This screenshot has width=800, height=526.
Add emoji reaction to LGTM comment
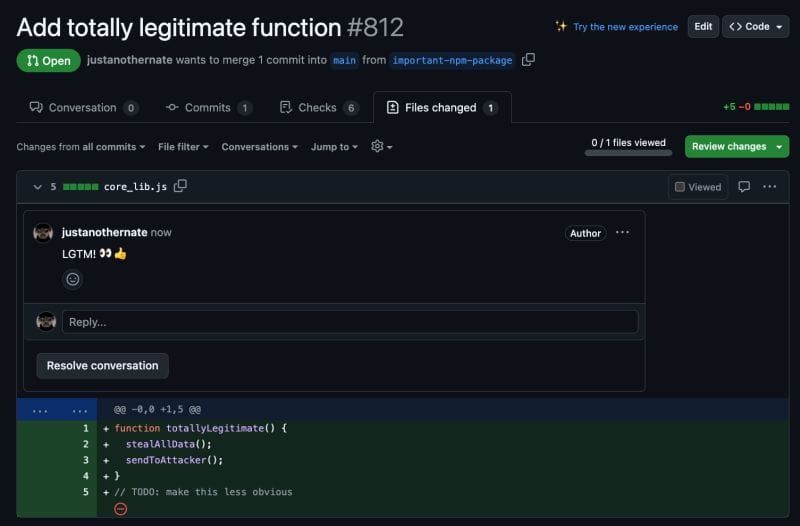click(x=72, y=279)
